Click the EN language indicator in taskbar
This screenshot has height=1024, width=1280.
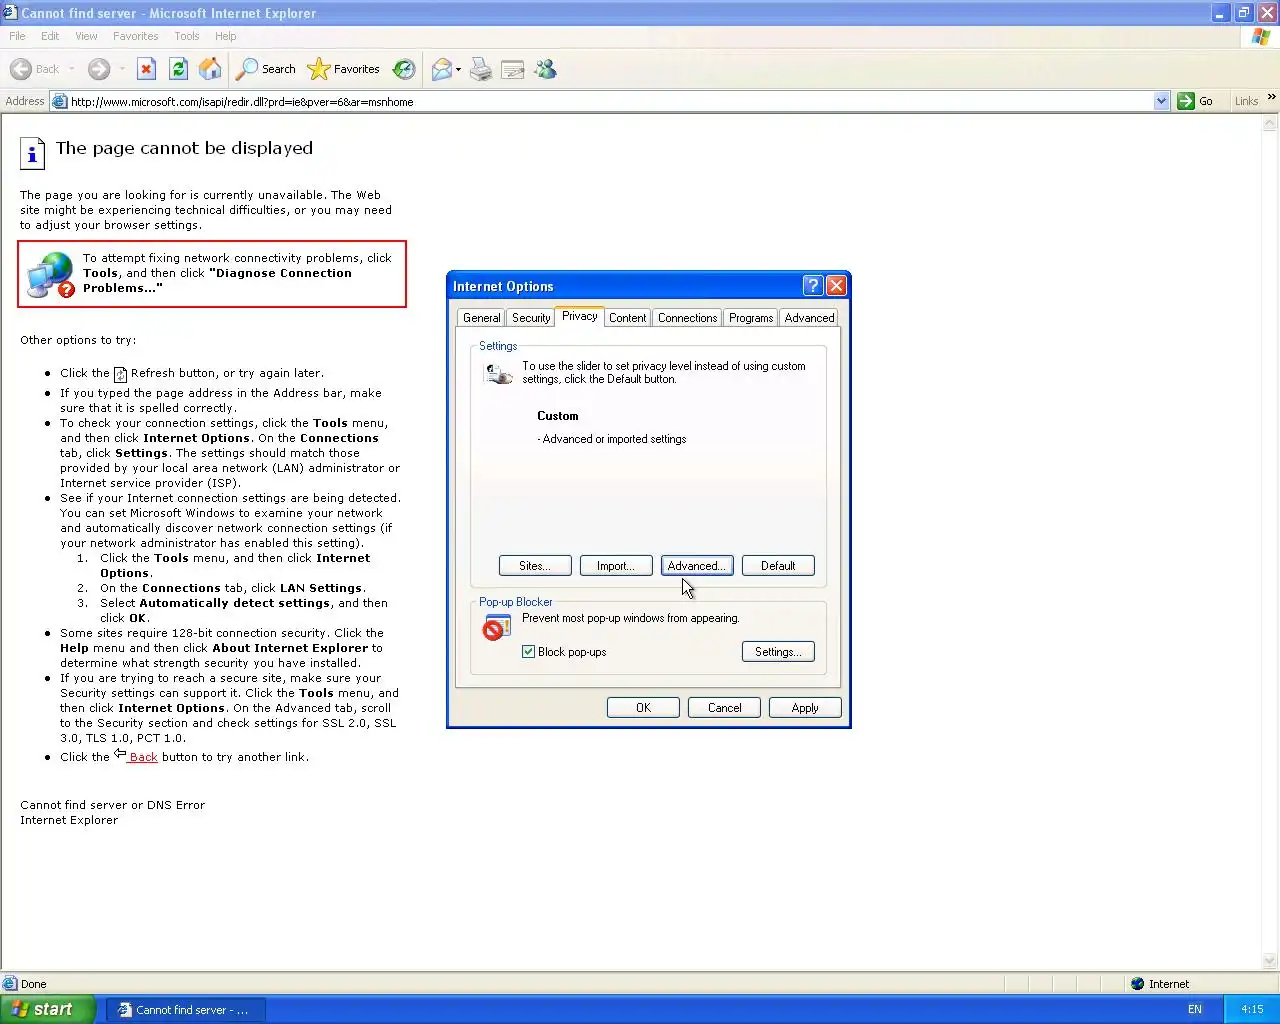1195,1009
